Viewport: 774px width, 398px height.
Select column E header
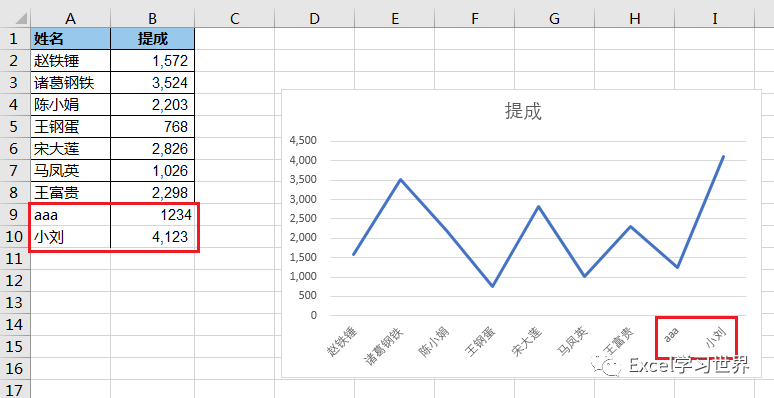click(x=394, y=18)
